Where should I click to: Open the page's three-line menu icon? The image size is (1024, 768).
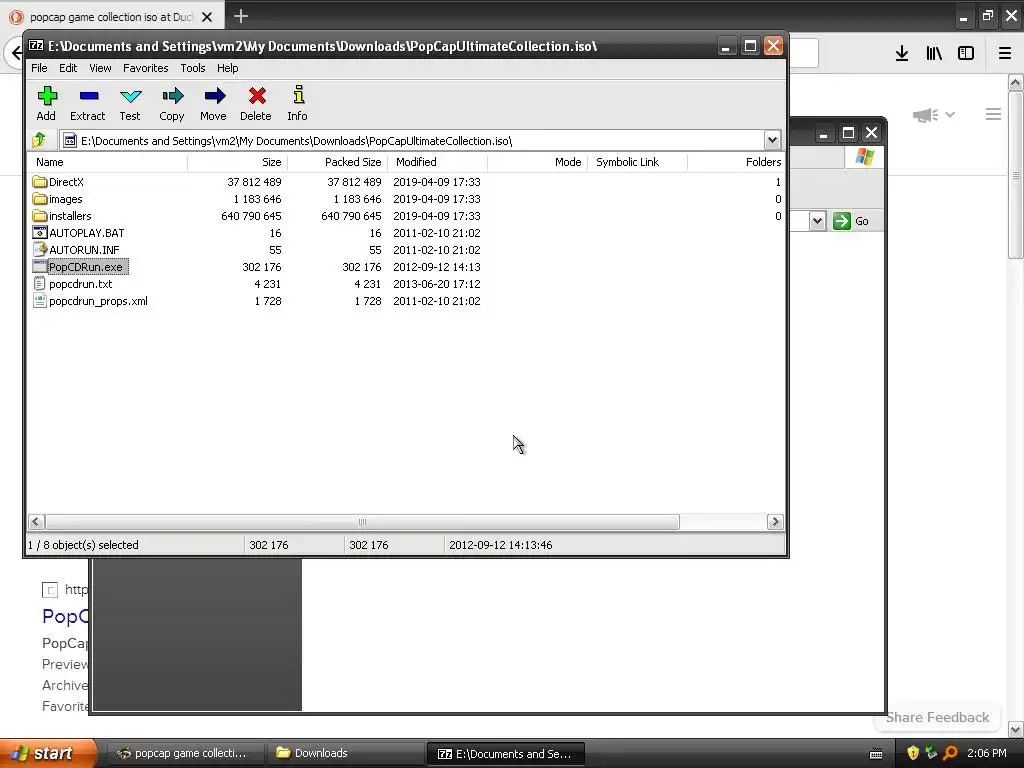tap(993, 114)
